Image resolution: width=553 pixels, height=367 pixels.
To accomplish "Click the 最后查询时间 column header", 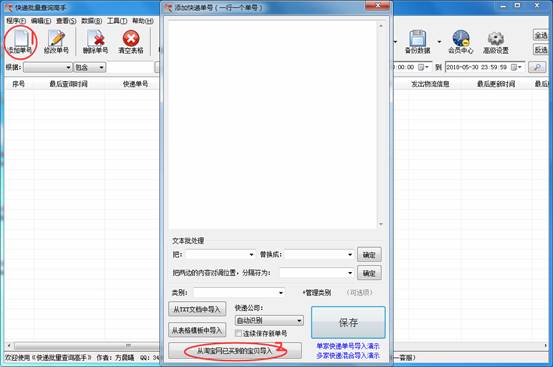I will click(x=68, y=84).
